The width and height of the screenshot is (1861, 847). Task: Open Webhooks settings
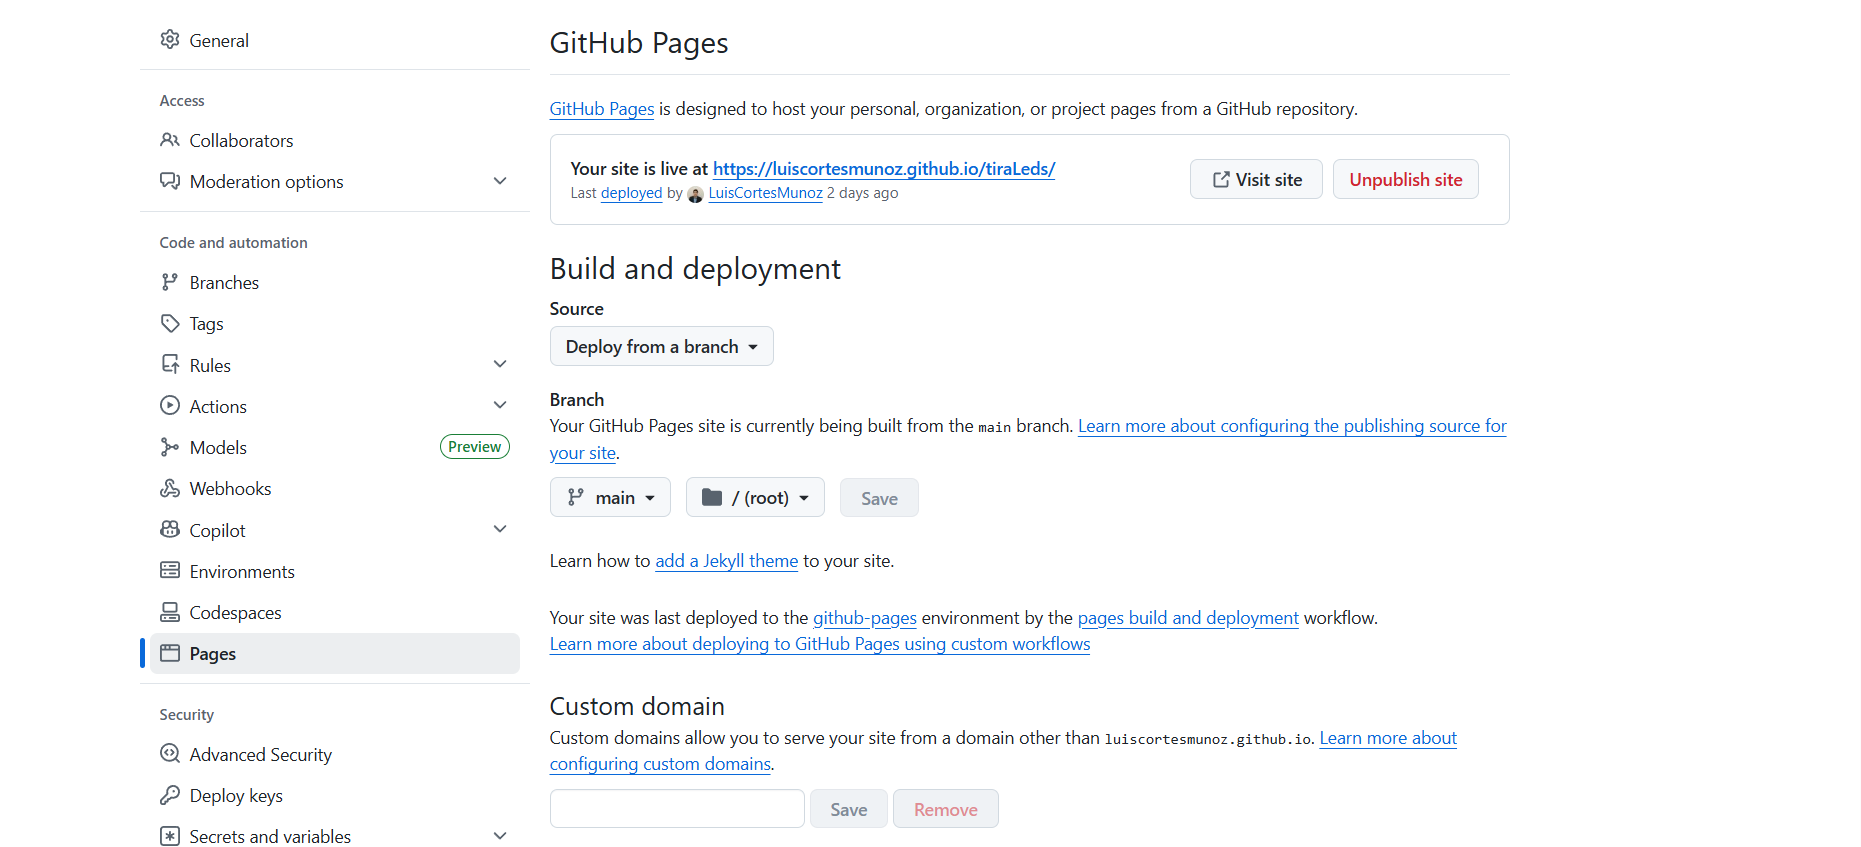[x=335, y=488]
